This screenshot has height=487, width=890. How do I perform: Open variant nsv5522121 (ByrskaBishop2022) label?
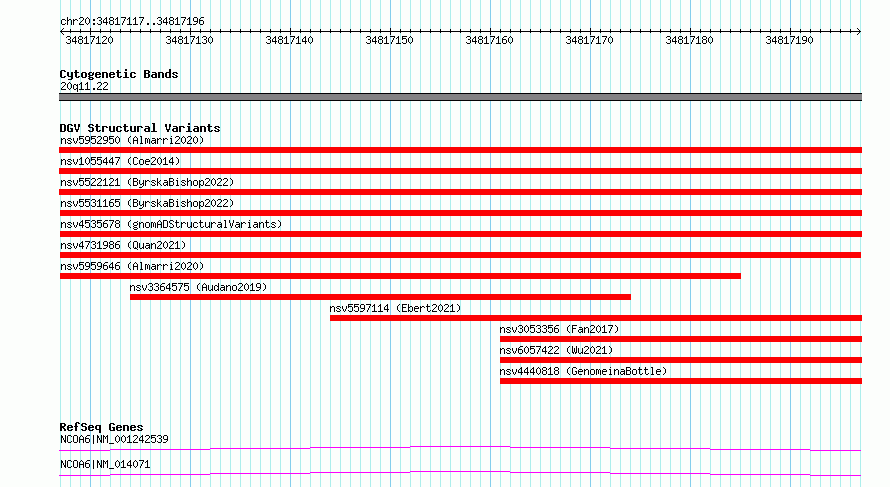147,182
